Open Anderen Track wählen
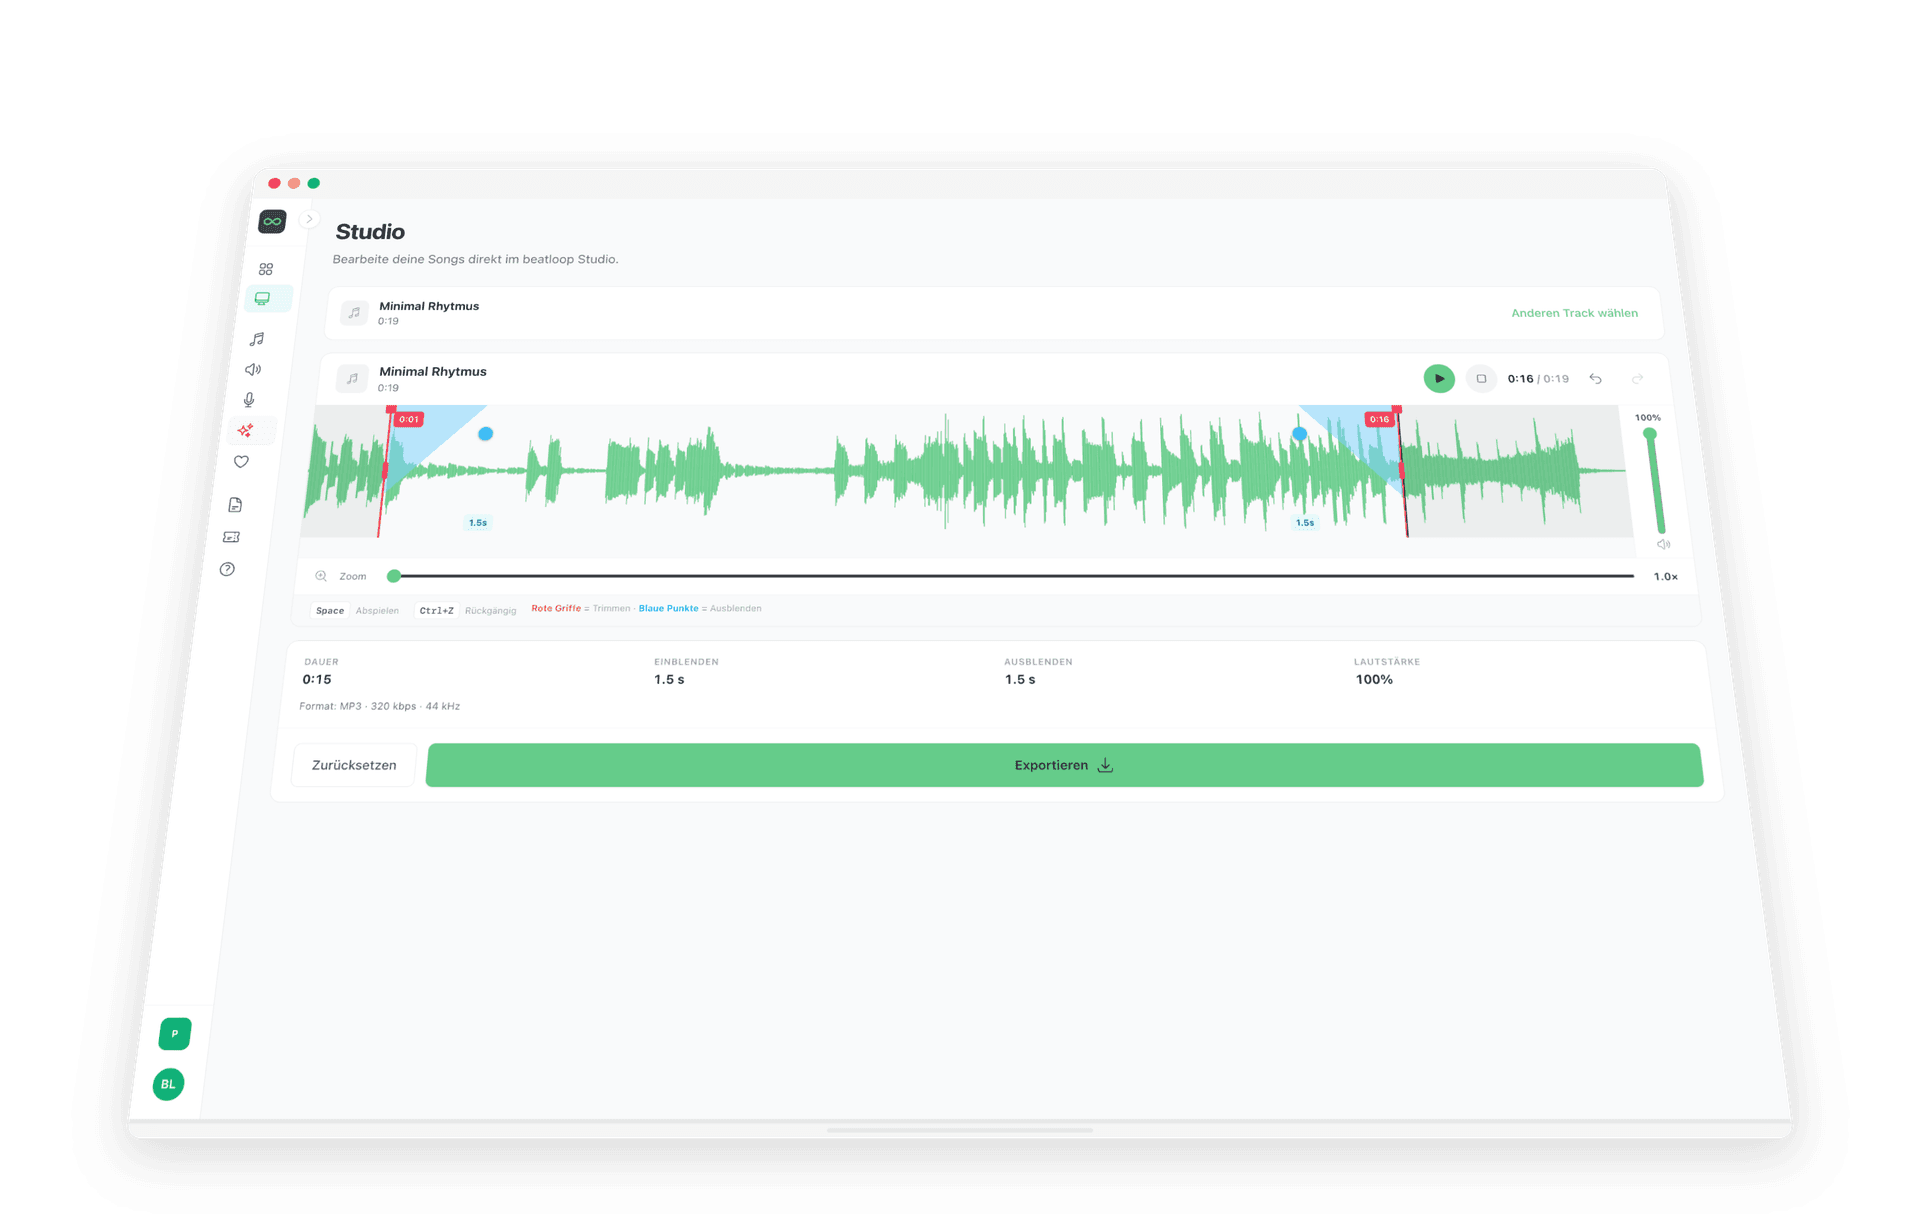1920x1225 pixels. 1574,313
